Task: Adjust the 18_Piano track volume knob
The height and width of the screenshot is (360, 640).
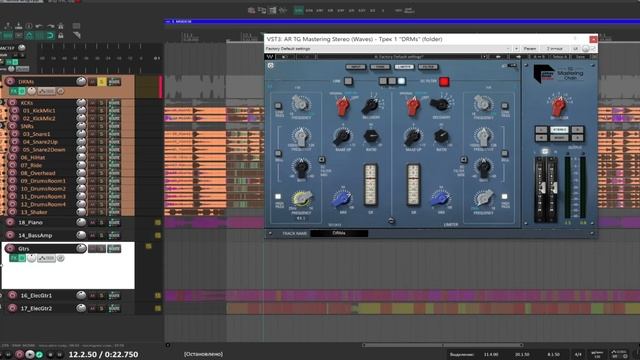Action: (x=81, y=222)
